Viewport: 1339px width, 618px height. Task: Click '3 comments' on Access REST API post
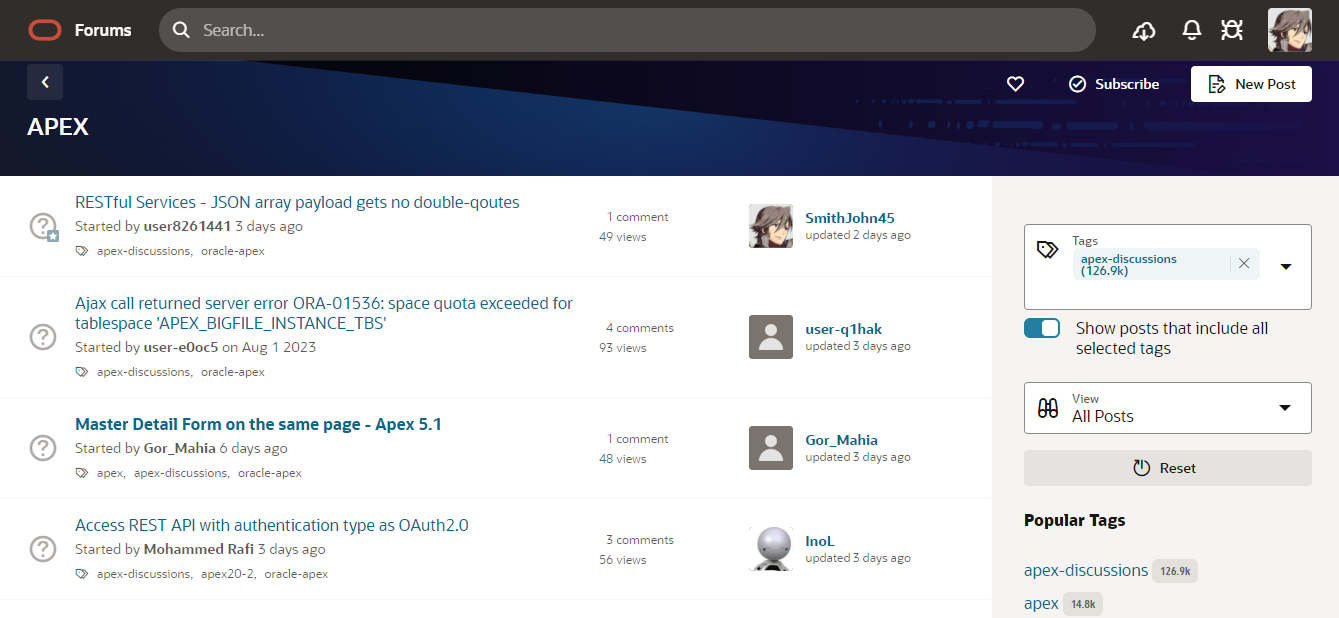[639, 540]
